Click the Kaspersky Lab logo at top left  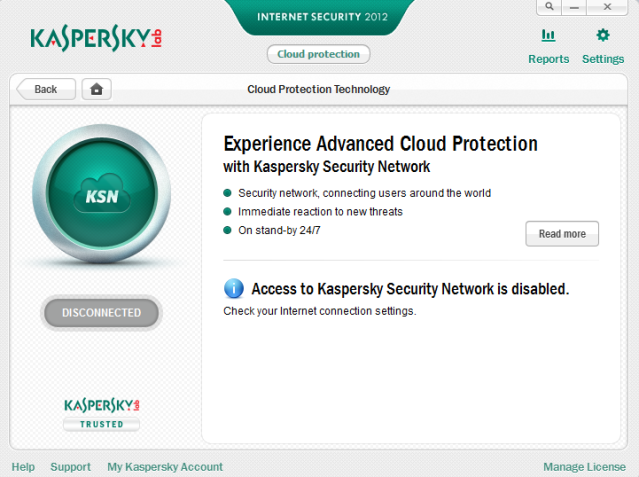96,38
